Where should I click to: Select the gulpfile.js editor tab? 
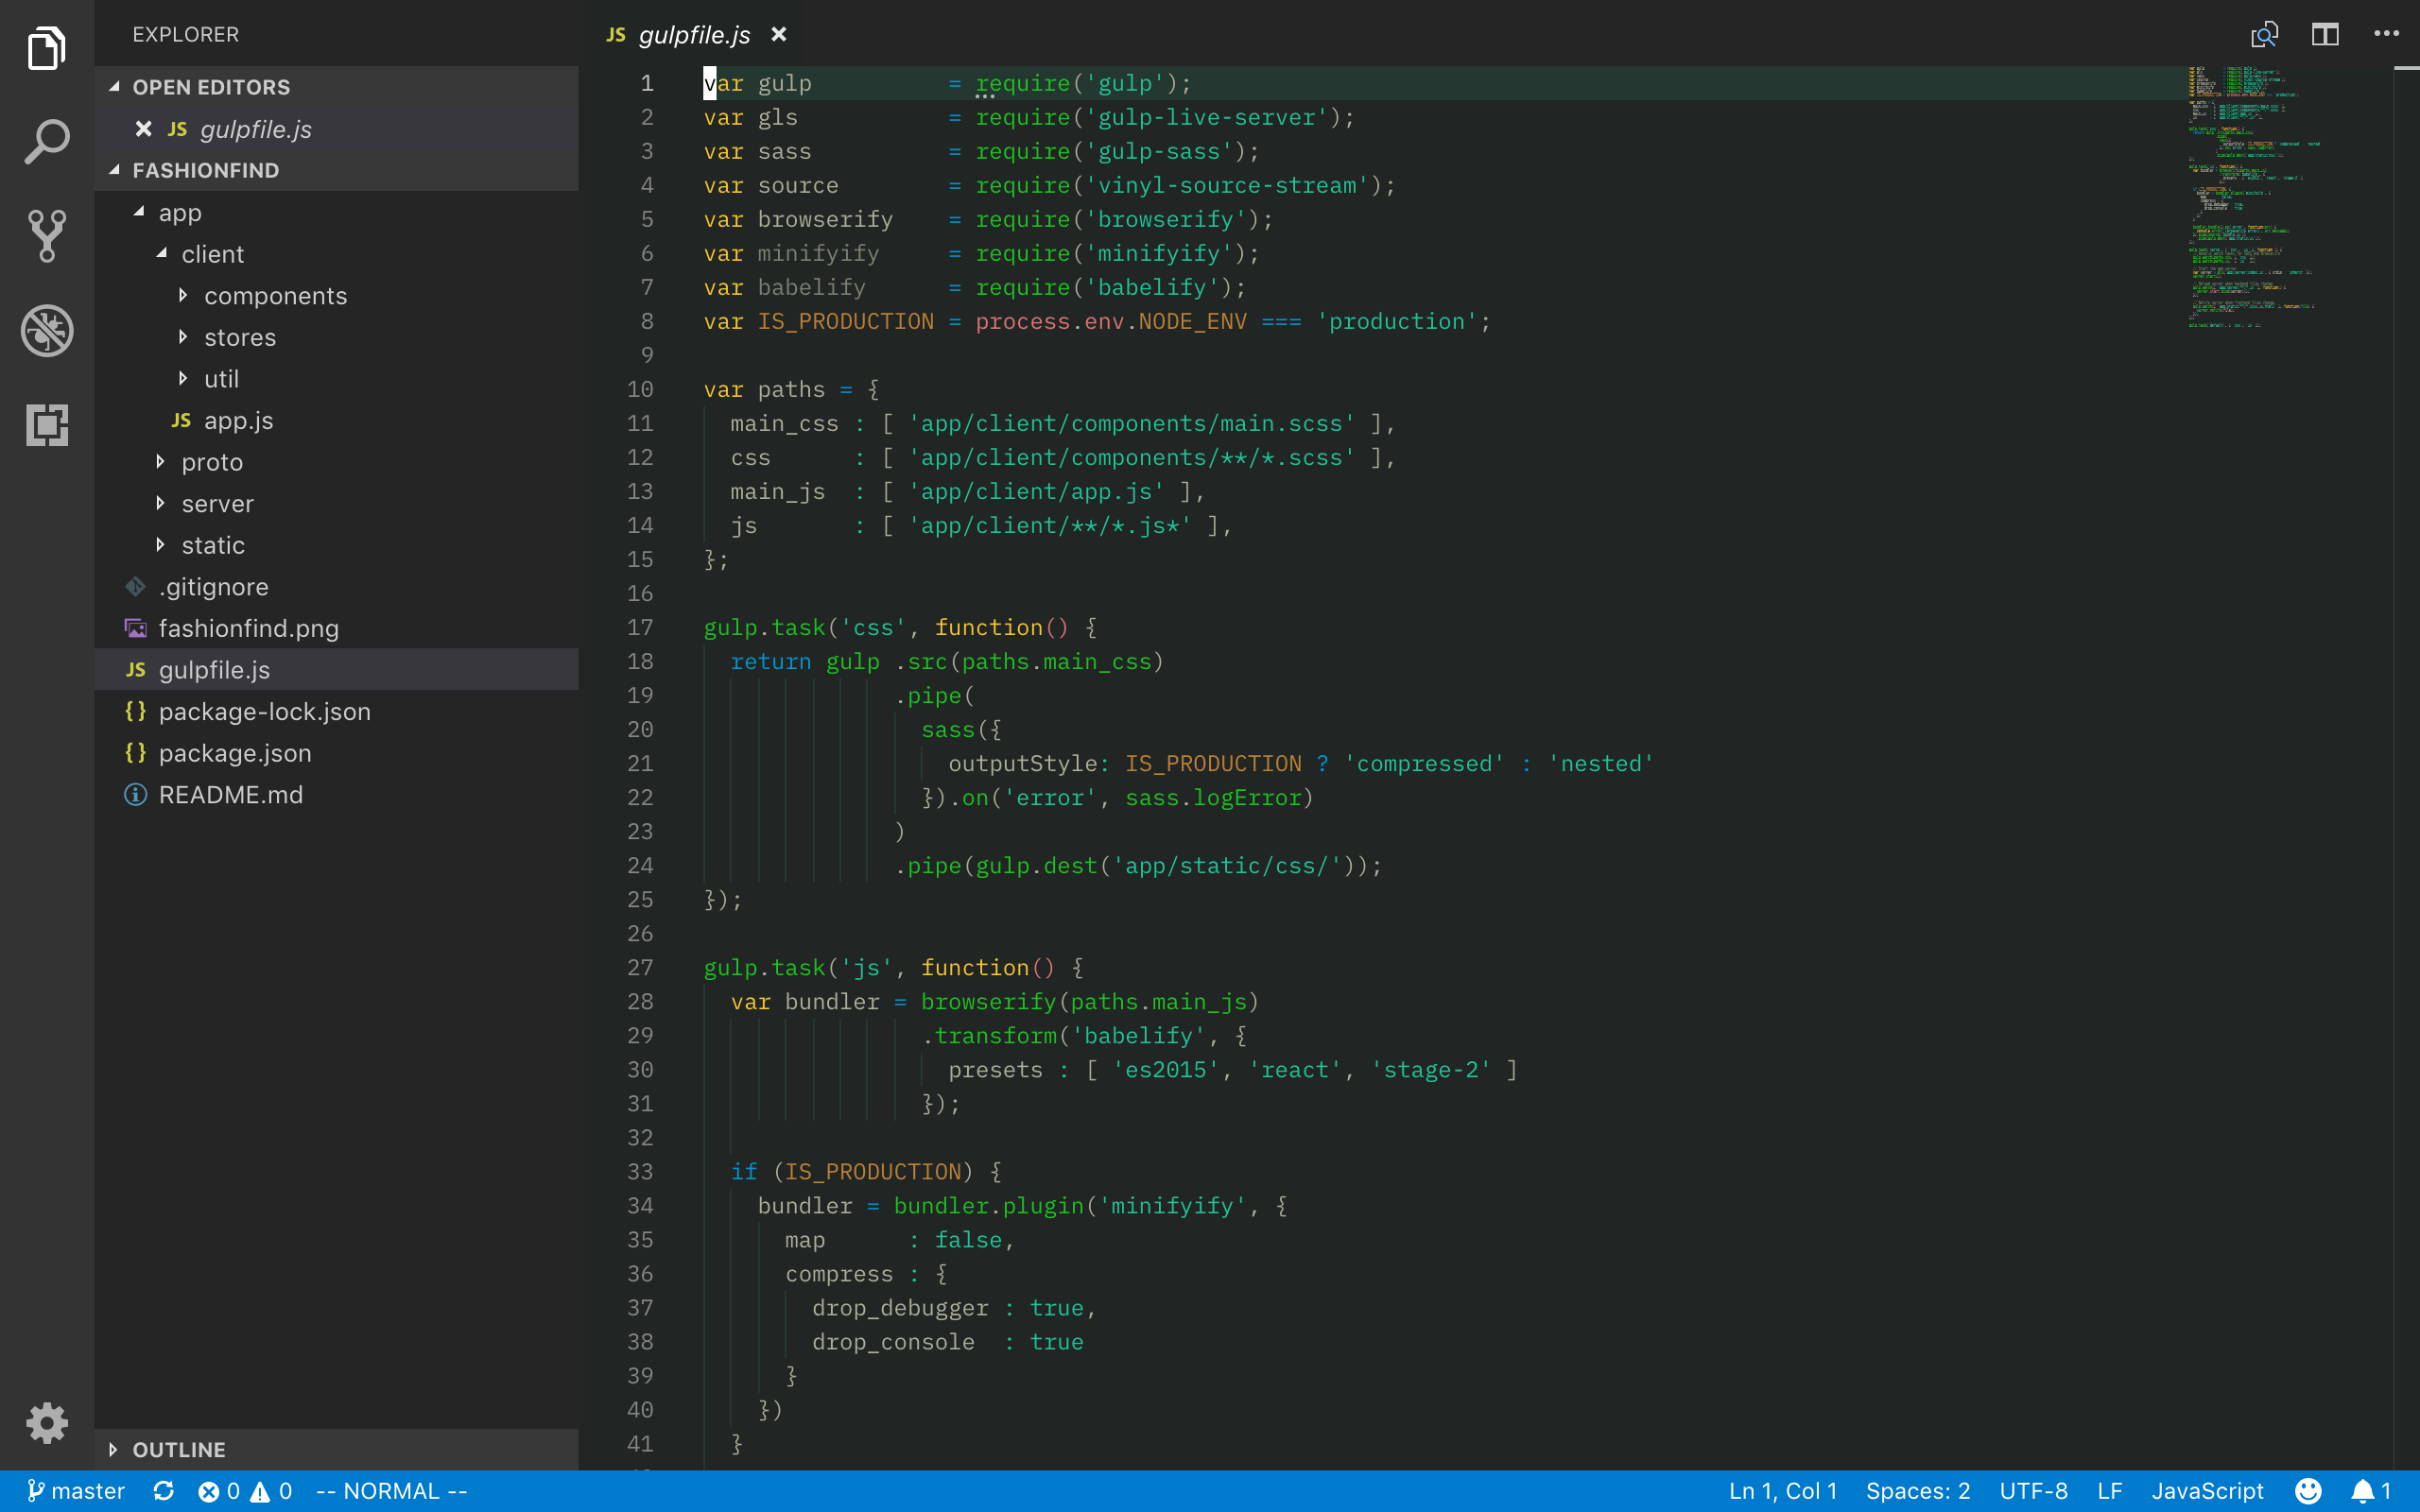[693, 35]
